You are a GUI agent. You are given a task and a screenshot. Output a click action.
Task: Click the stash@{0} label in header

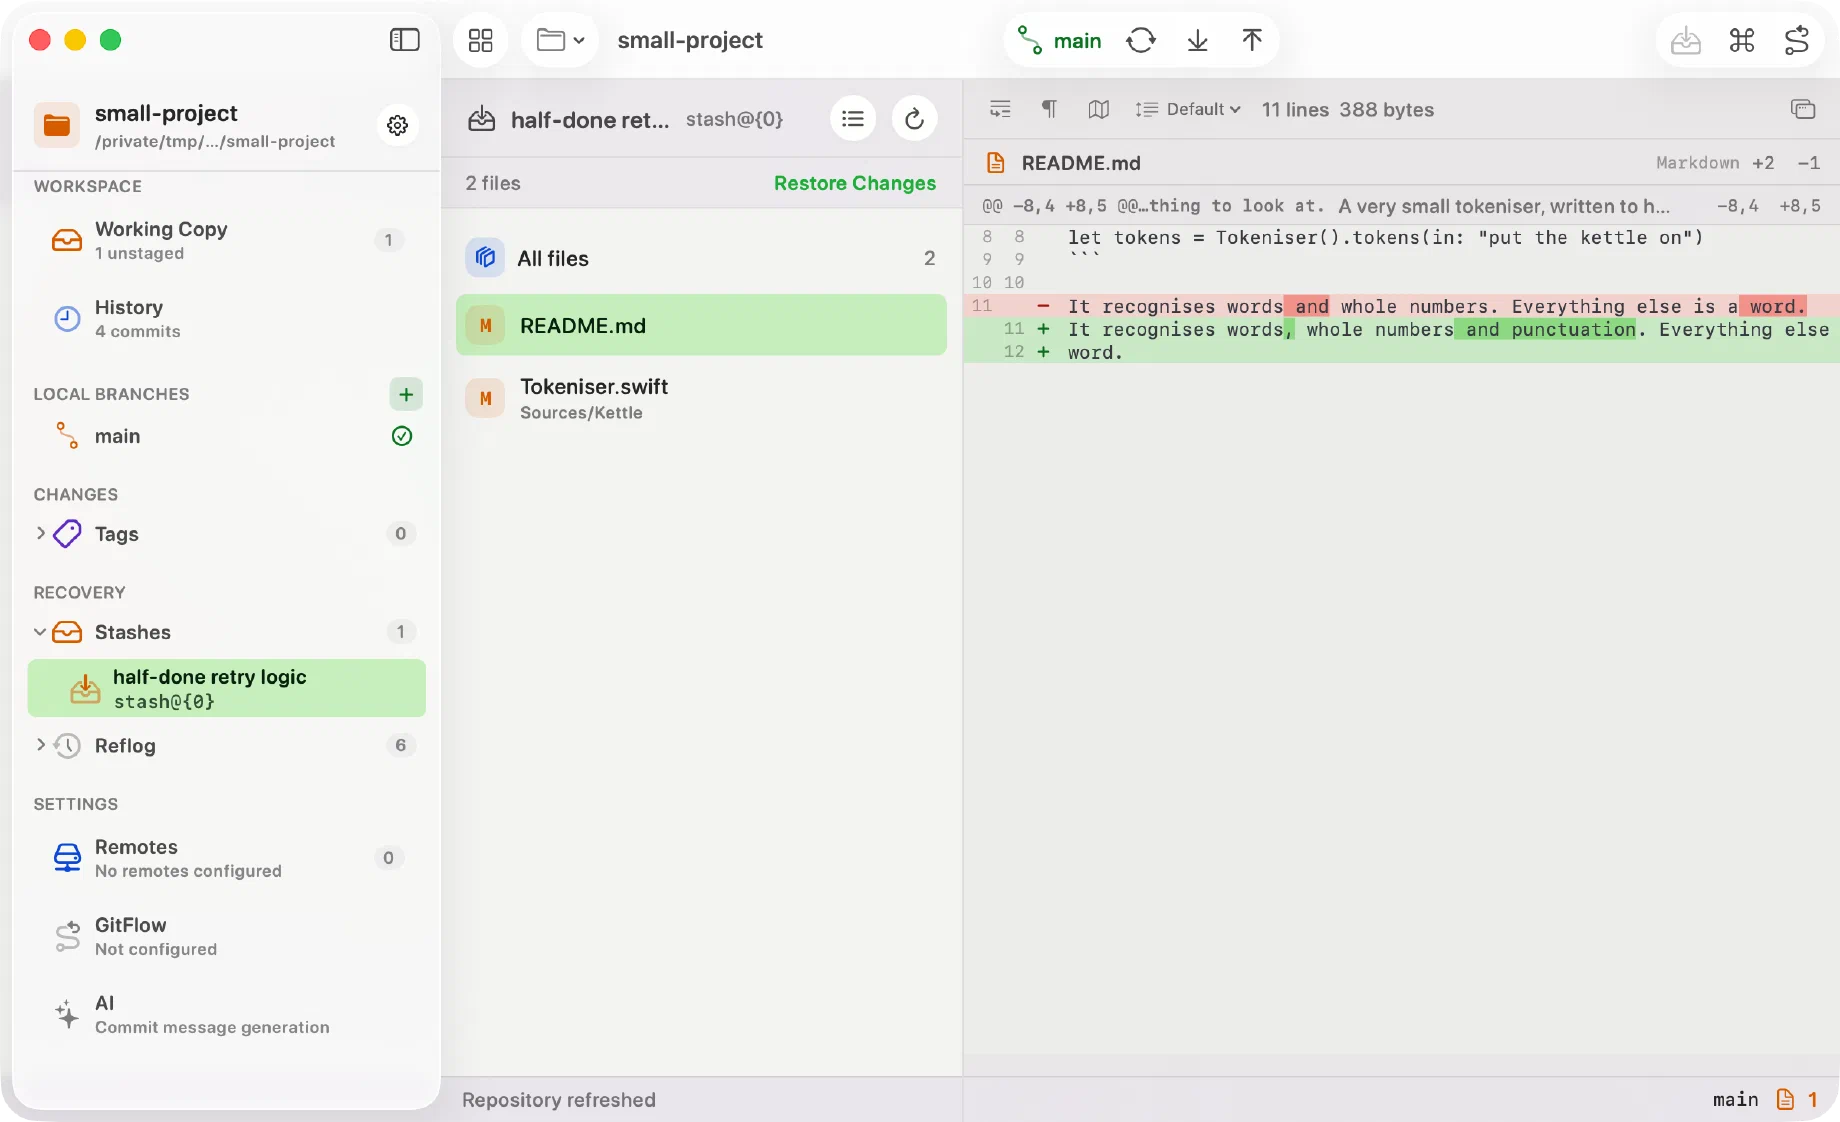tap(734, 119)
